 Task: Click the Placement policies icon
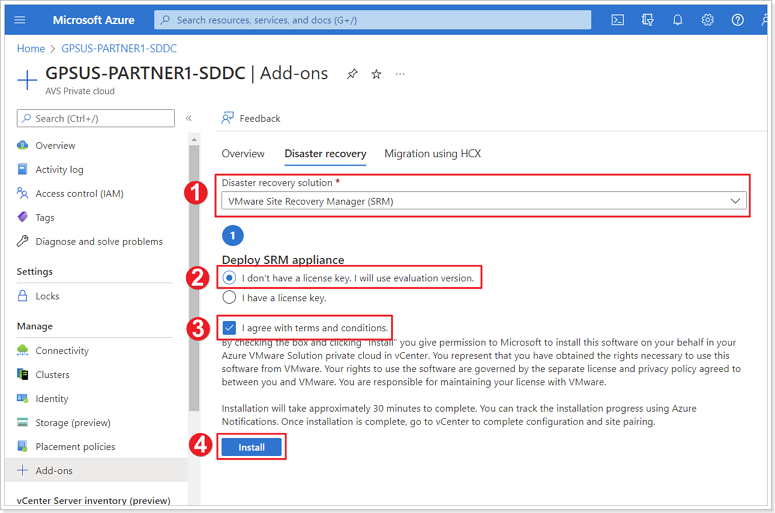(x=22, y=446)
